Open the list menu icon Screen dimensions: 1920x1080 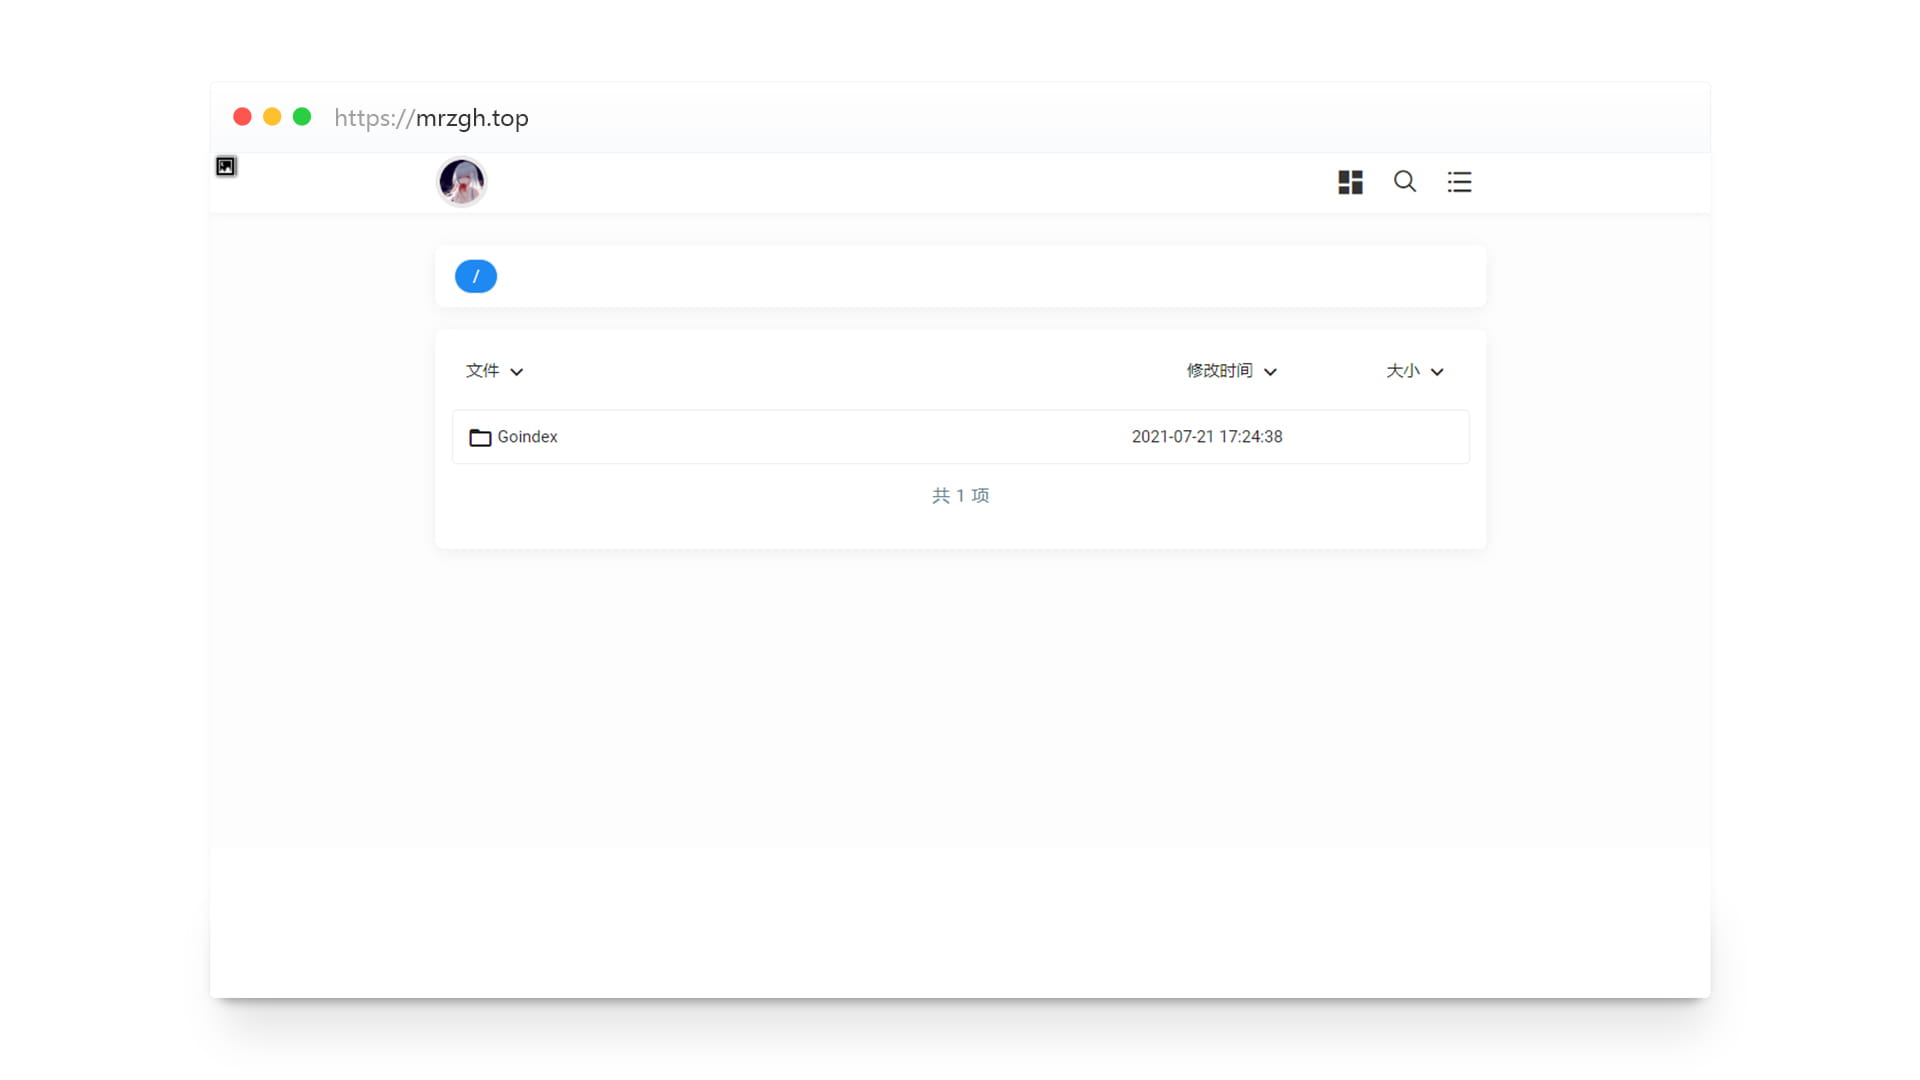point(1459,182)
